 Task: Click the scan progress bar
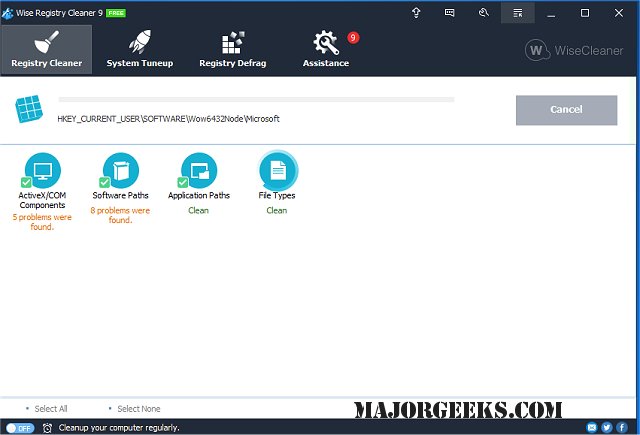pos(256,100)
